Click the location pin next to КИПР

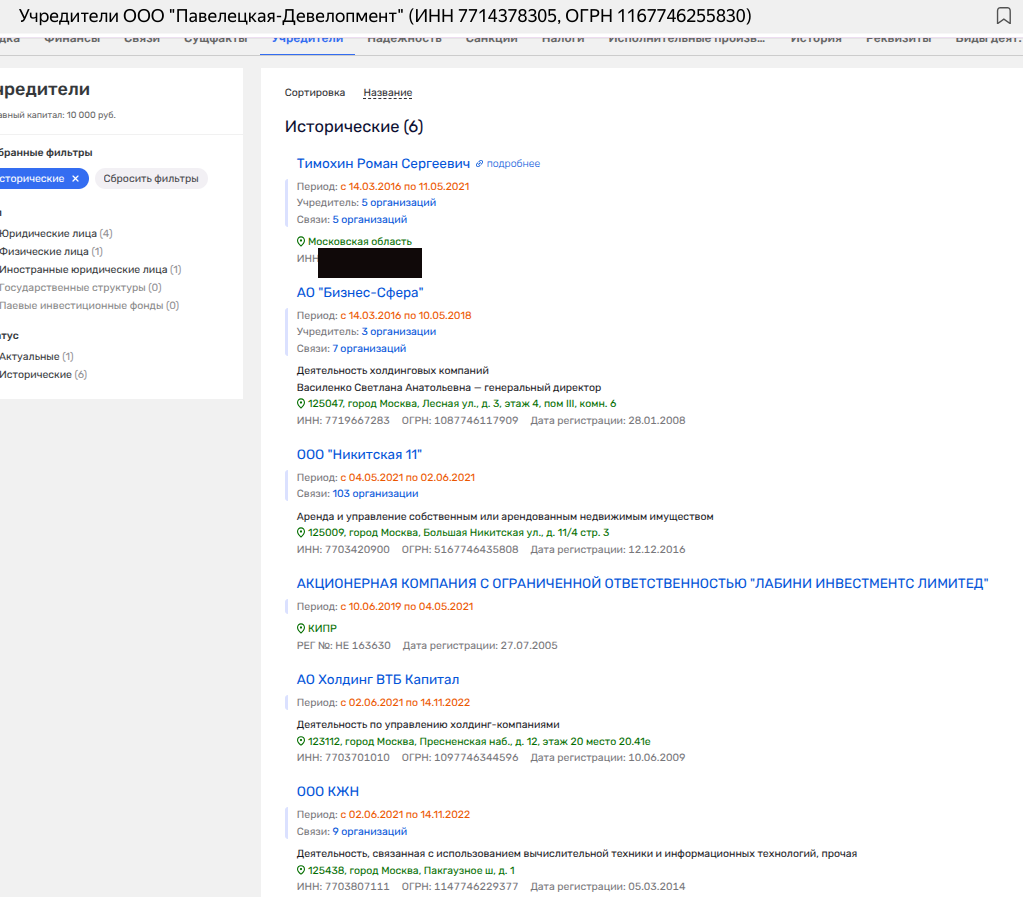301,629
